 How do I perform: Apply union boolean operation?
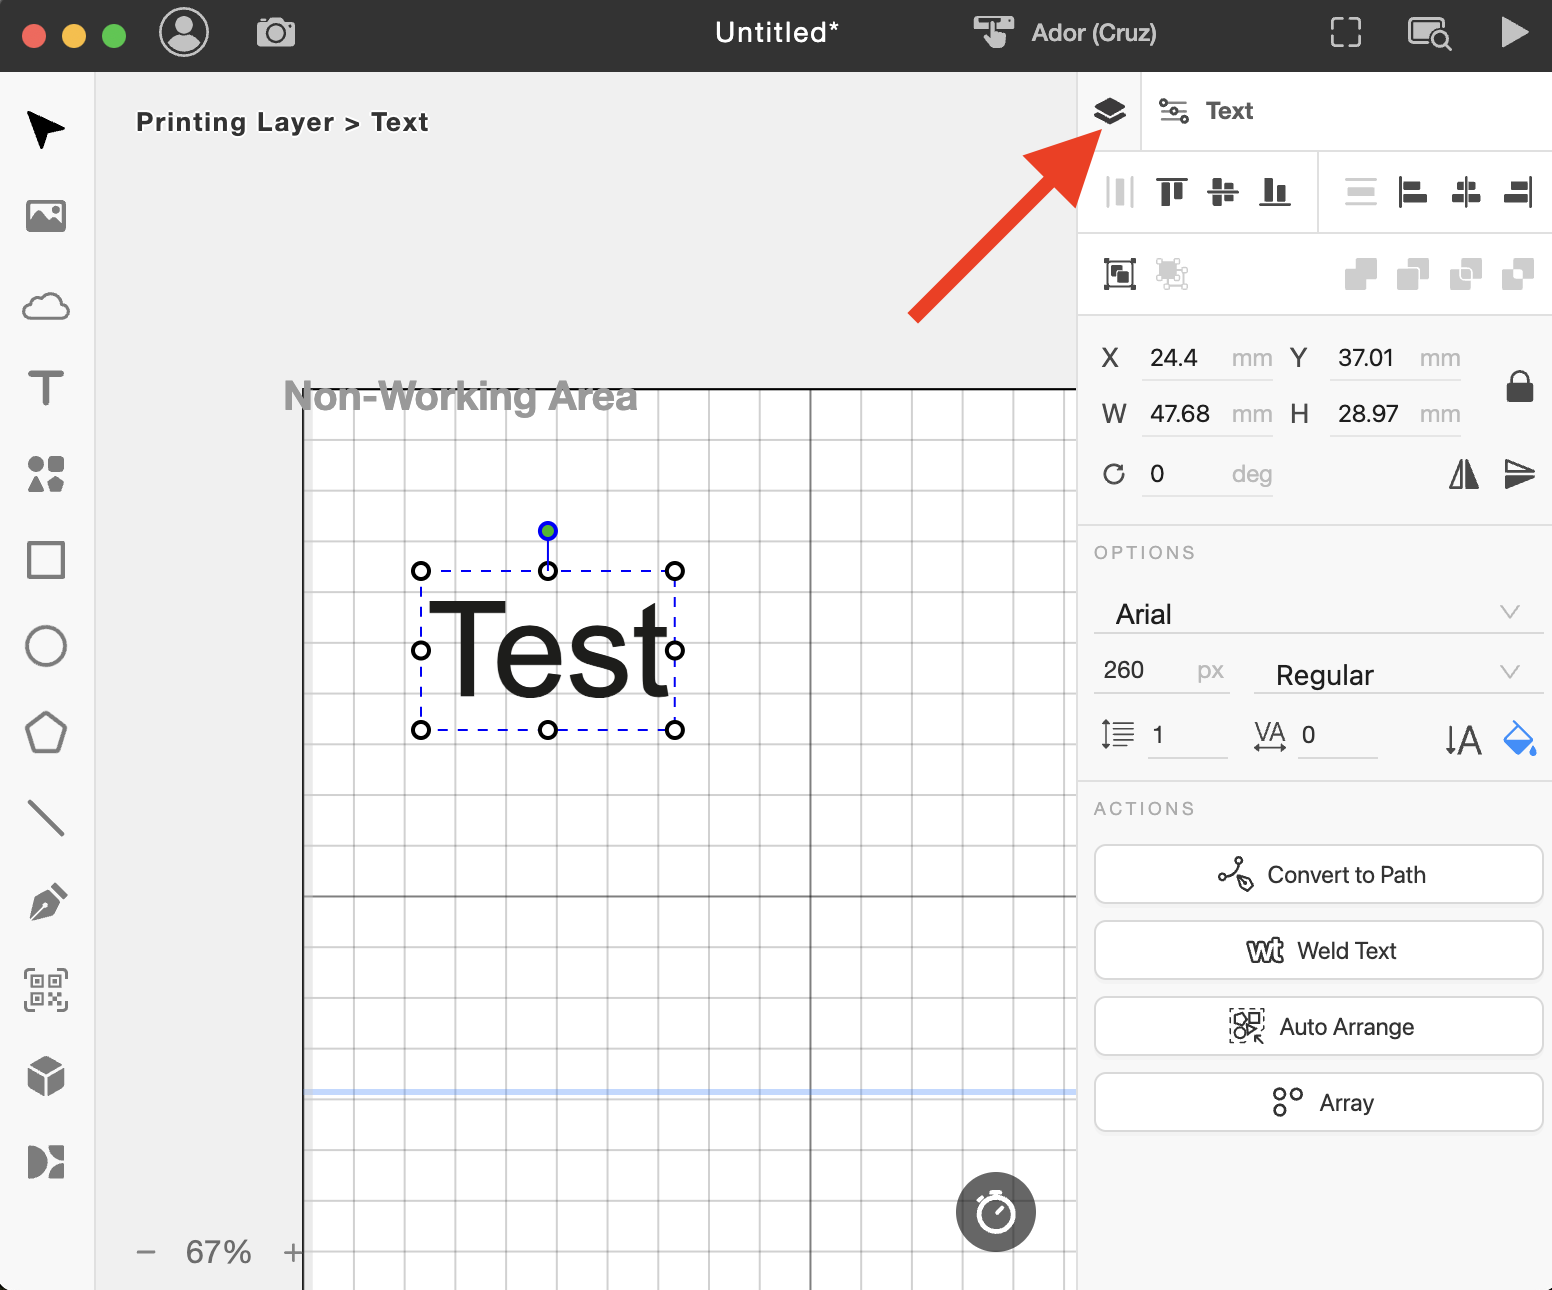(x=1361, y=273)
